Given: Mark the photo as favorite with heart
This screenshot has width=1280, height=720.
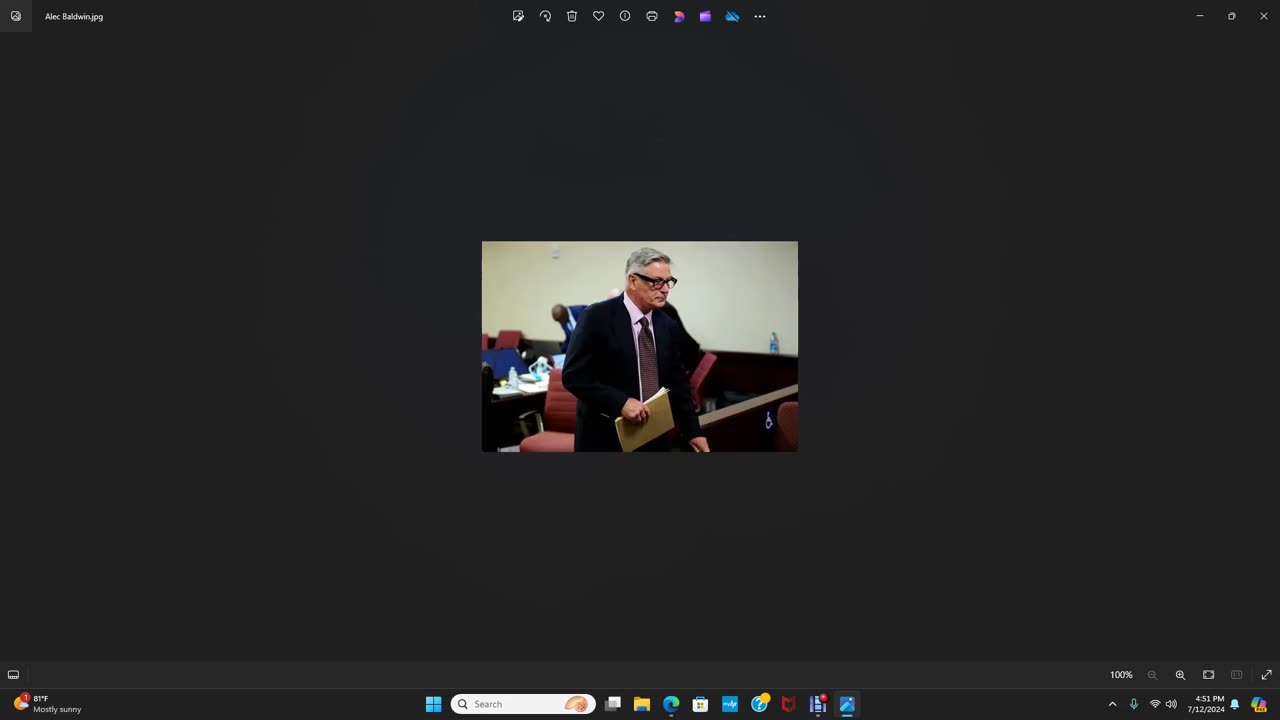Looking at the screenshot, I should coord(598,16).
